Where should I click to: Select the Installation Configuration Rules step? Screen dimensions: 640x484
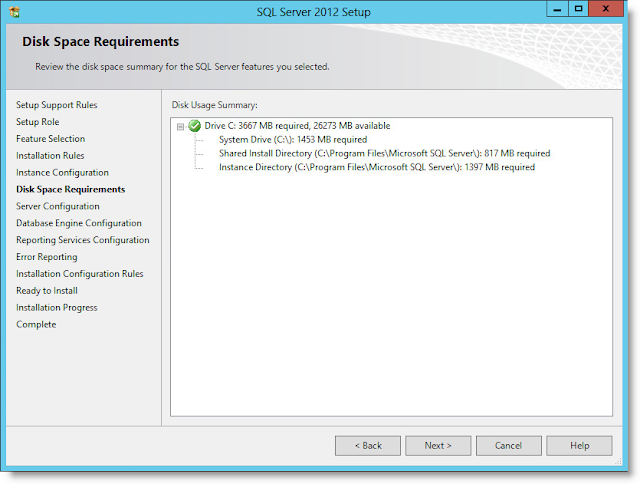pyautogui.click(x=80, y=274)
